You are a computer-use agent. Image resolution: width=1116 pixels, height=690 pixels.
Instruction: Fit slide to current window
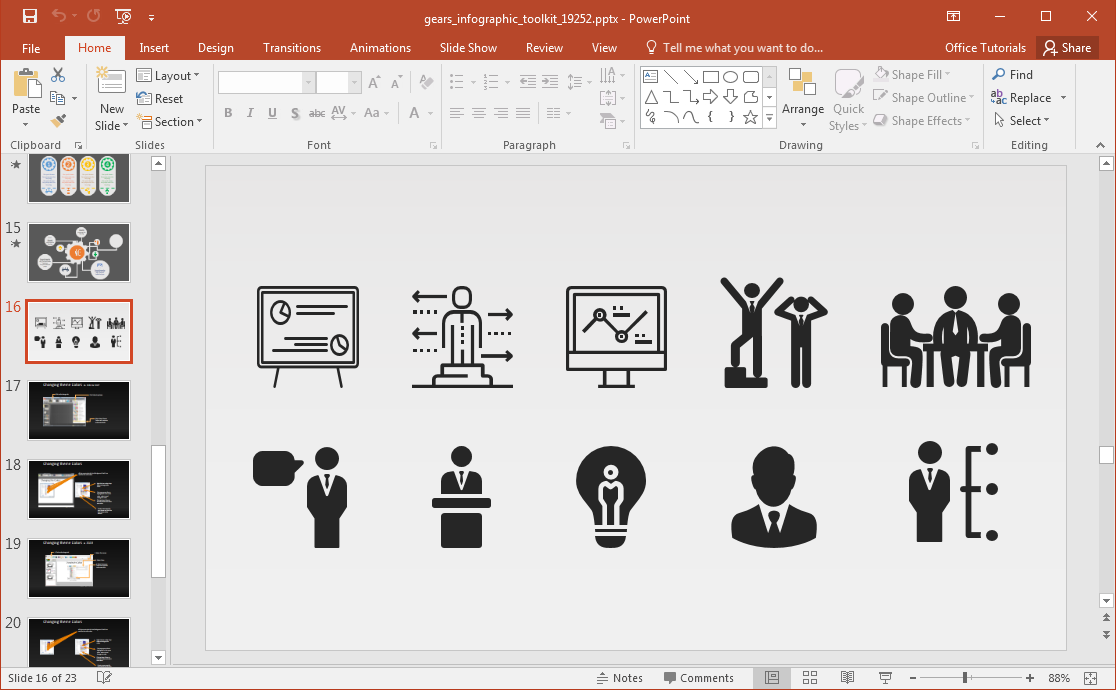tap(1098, 678)
